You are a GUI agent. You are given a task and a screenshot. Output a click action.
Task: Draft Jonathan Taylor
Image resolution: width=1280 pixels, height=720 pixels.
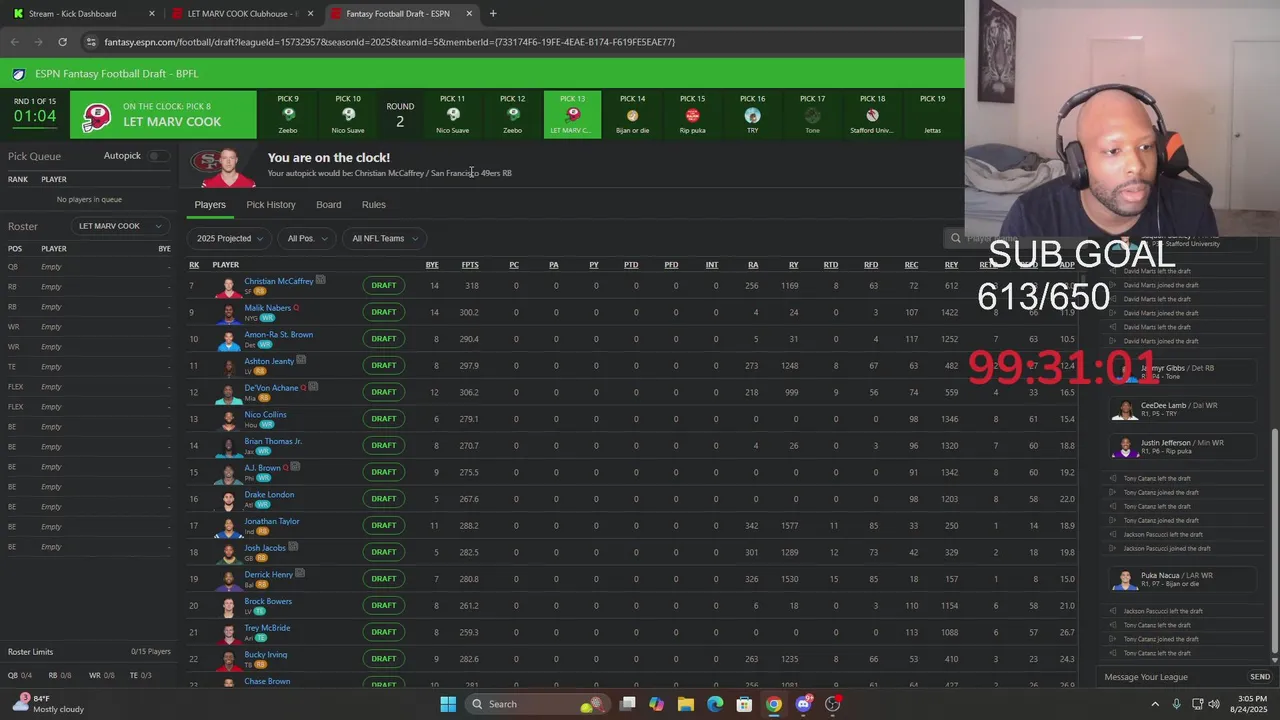(383, 525)
